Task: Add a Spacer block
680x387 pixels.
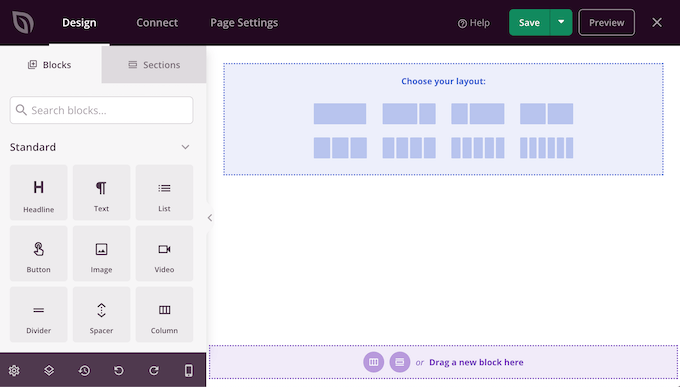Action: (x=101, y=315)
